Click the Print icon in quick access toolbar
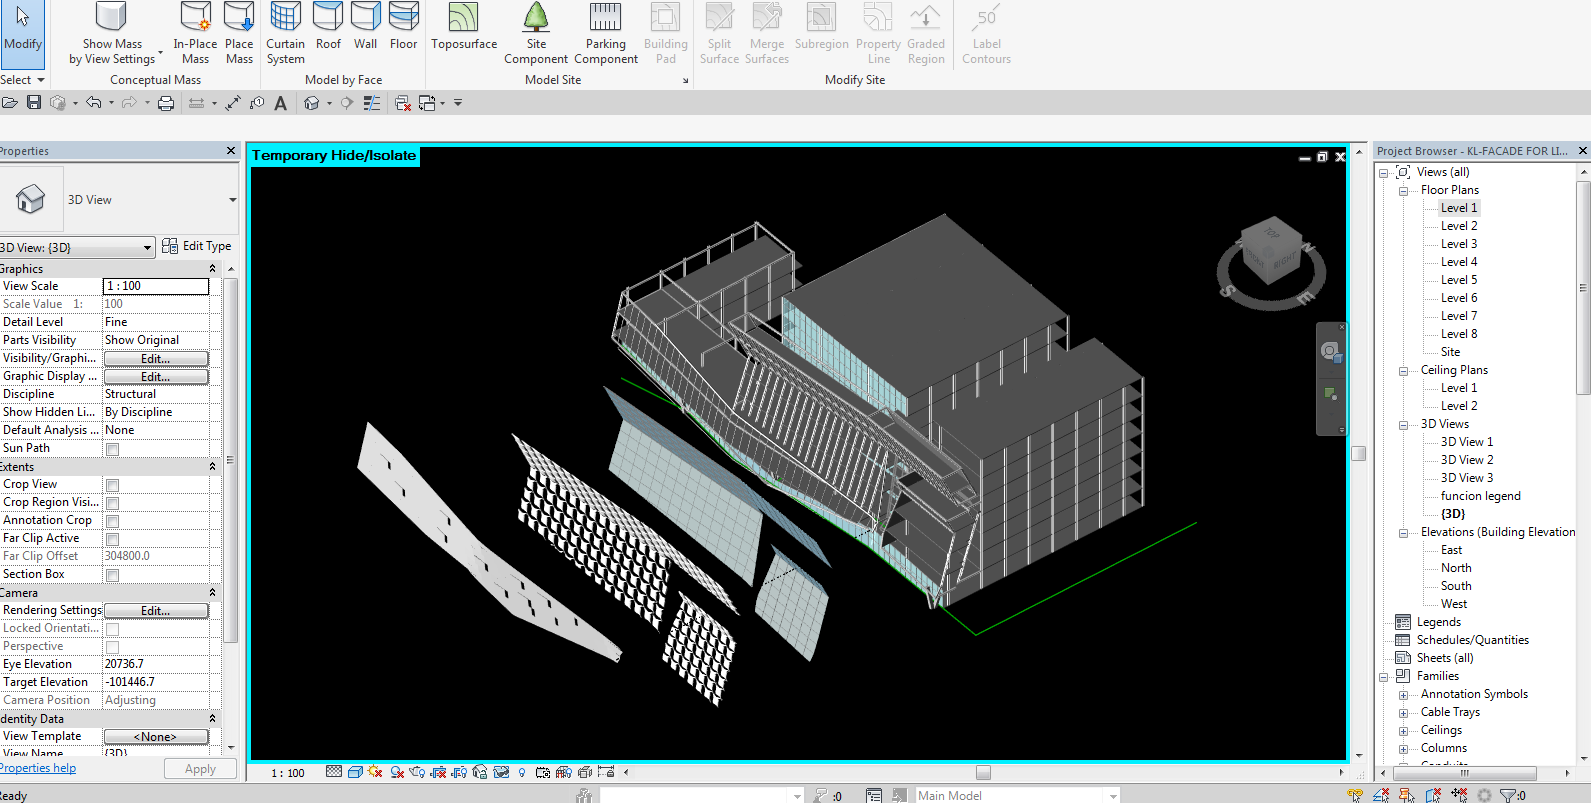 click(x=166, y=103)
